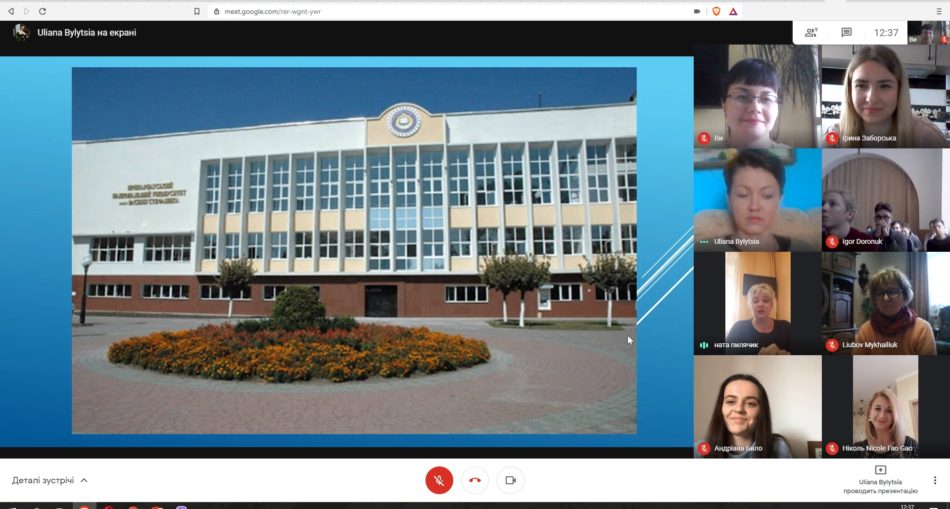The width and height of the screenshot is (950, 509).
Task: Click the Brave shield icon
Action: 715,11
